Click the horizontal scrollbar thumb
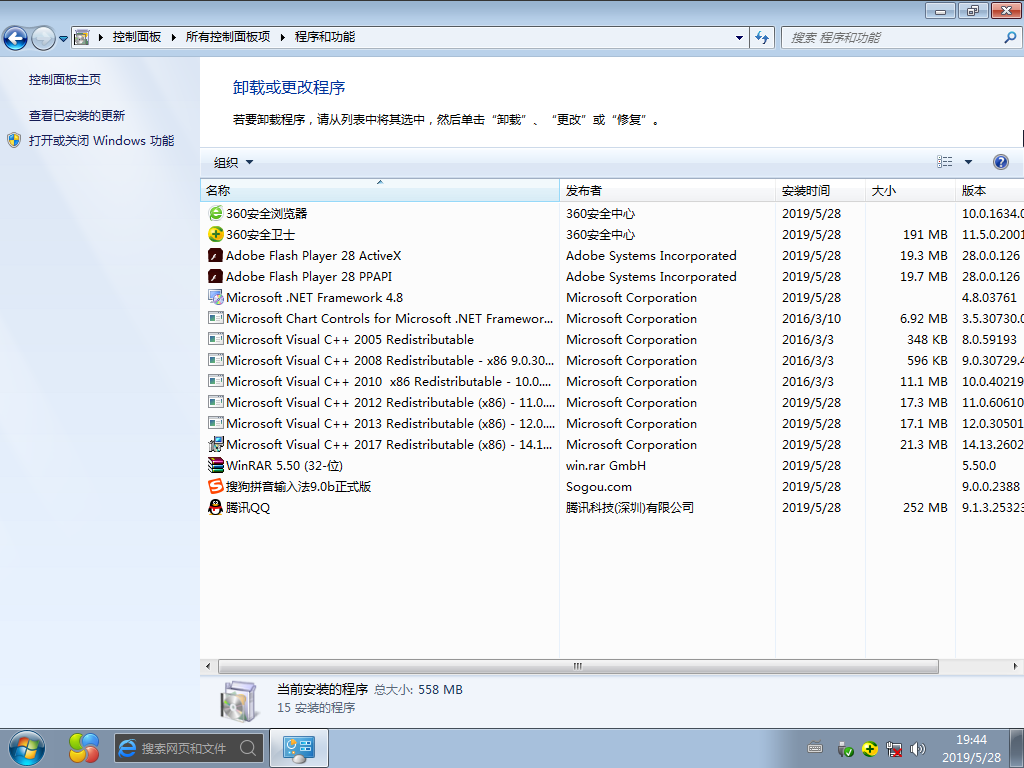This screenshot has height=768, width=1024. coord(578,666)
